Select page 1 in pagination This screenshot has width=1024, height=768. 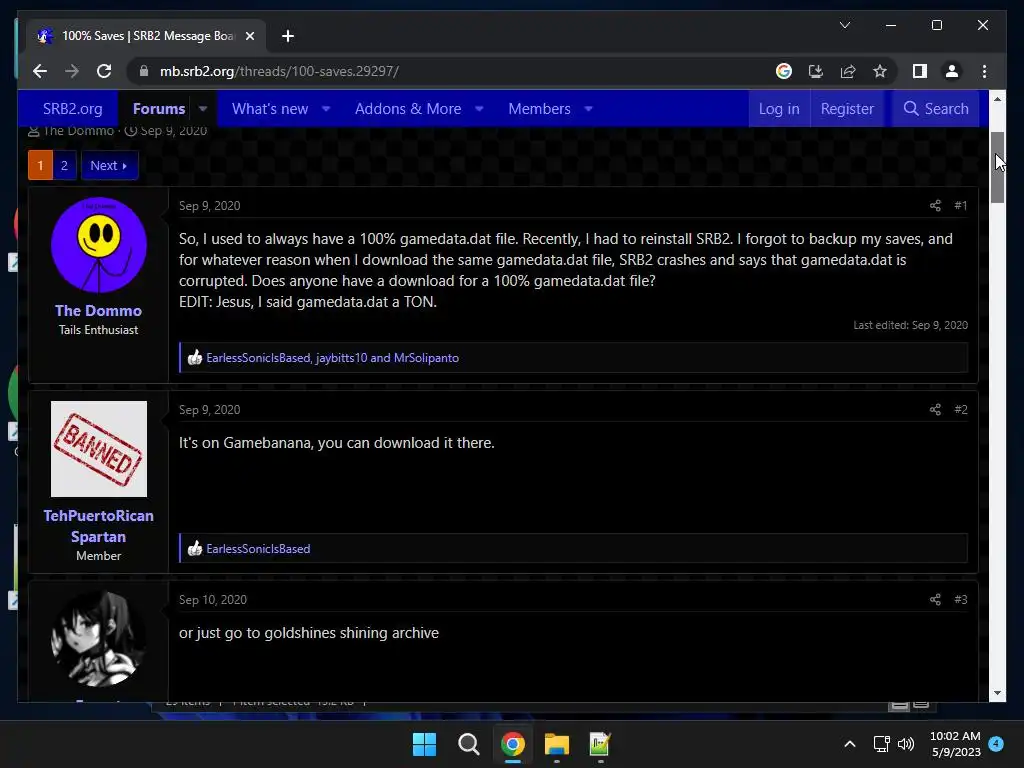pos(40,165)
